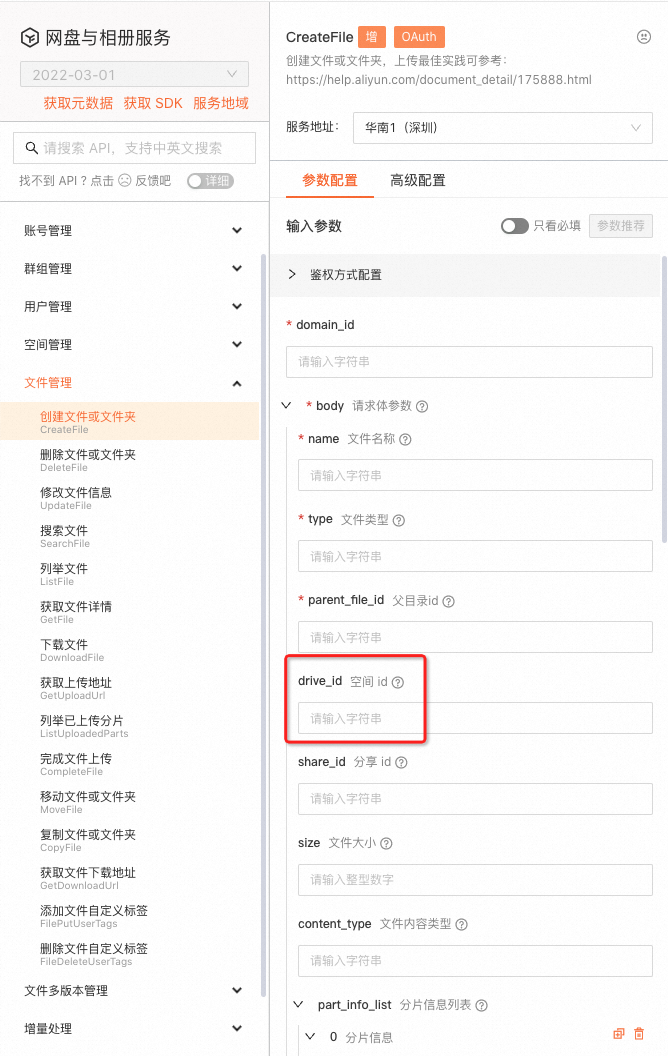This screenshot has height=1056, width=668.
Task: Click the 参数推荐 button
Action: 621,226
